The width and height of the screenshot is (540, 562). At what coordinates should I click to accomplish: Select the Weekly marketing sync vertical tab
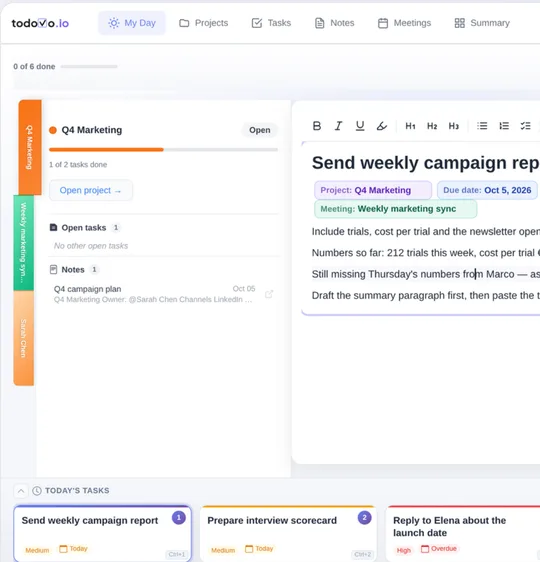24,243
